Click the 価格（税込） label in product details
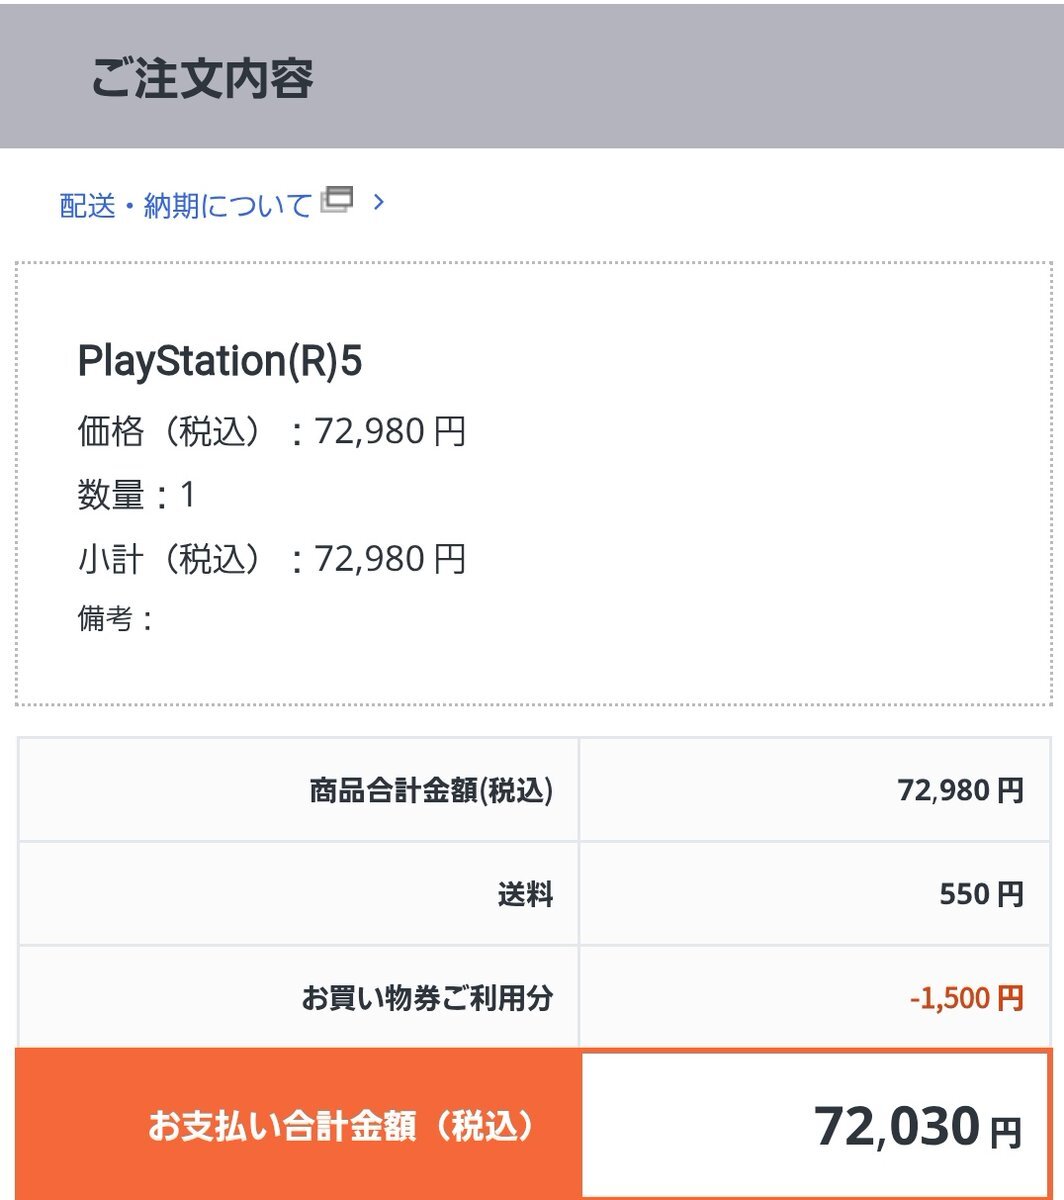This screenshot has width=1064, height=1200. point(172,432)
